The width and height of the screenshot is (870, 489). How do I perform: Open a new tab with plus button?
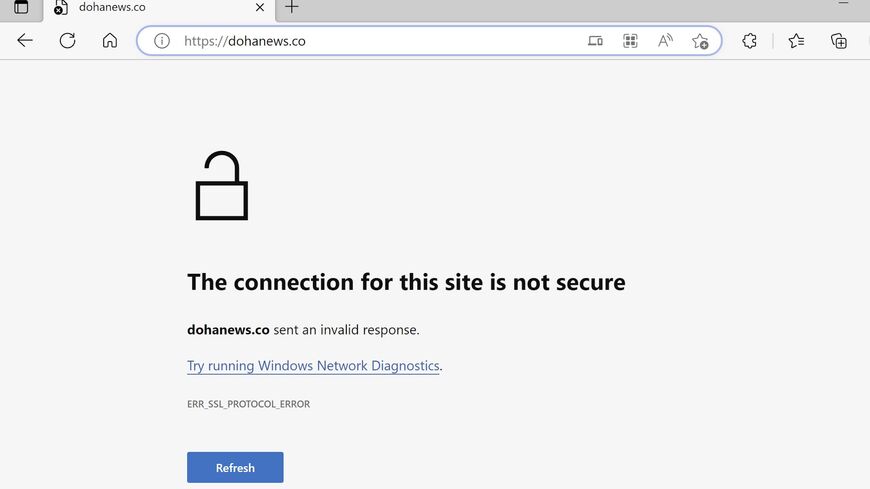[292, 7]
